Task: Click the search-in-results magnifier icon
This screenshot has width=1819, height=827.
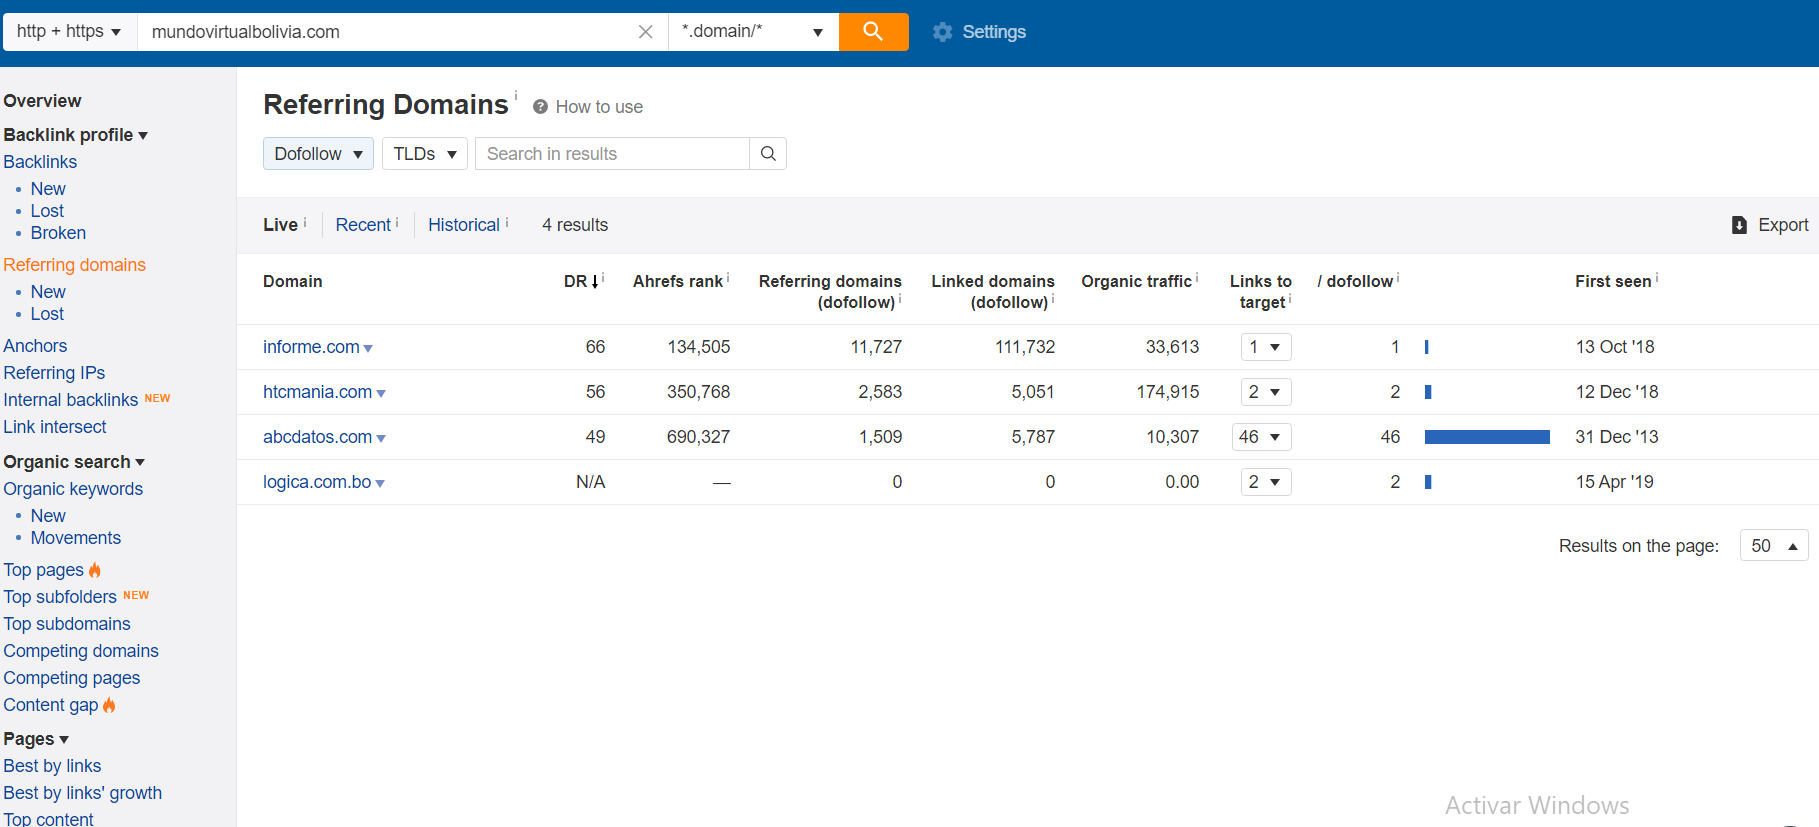Action: tap(768, 154)
